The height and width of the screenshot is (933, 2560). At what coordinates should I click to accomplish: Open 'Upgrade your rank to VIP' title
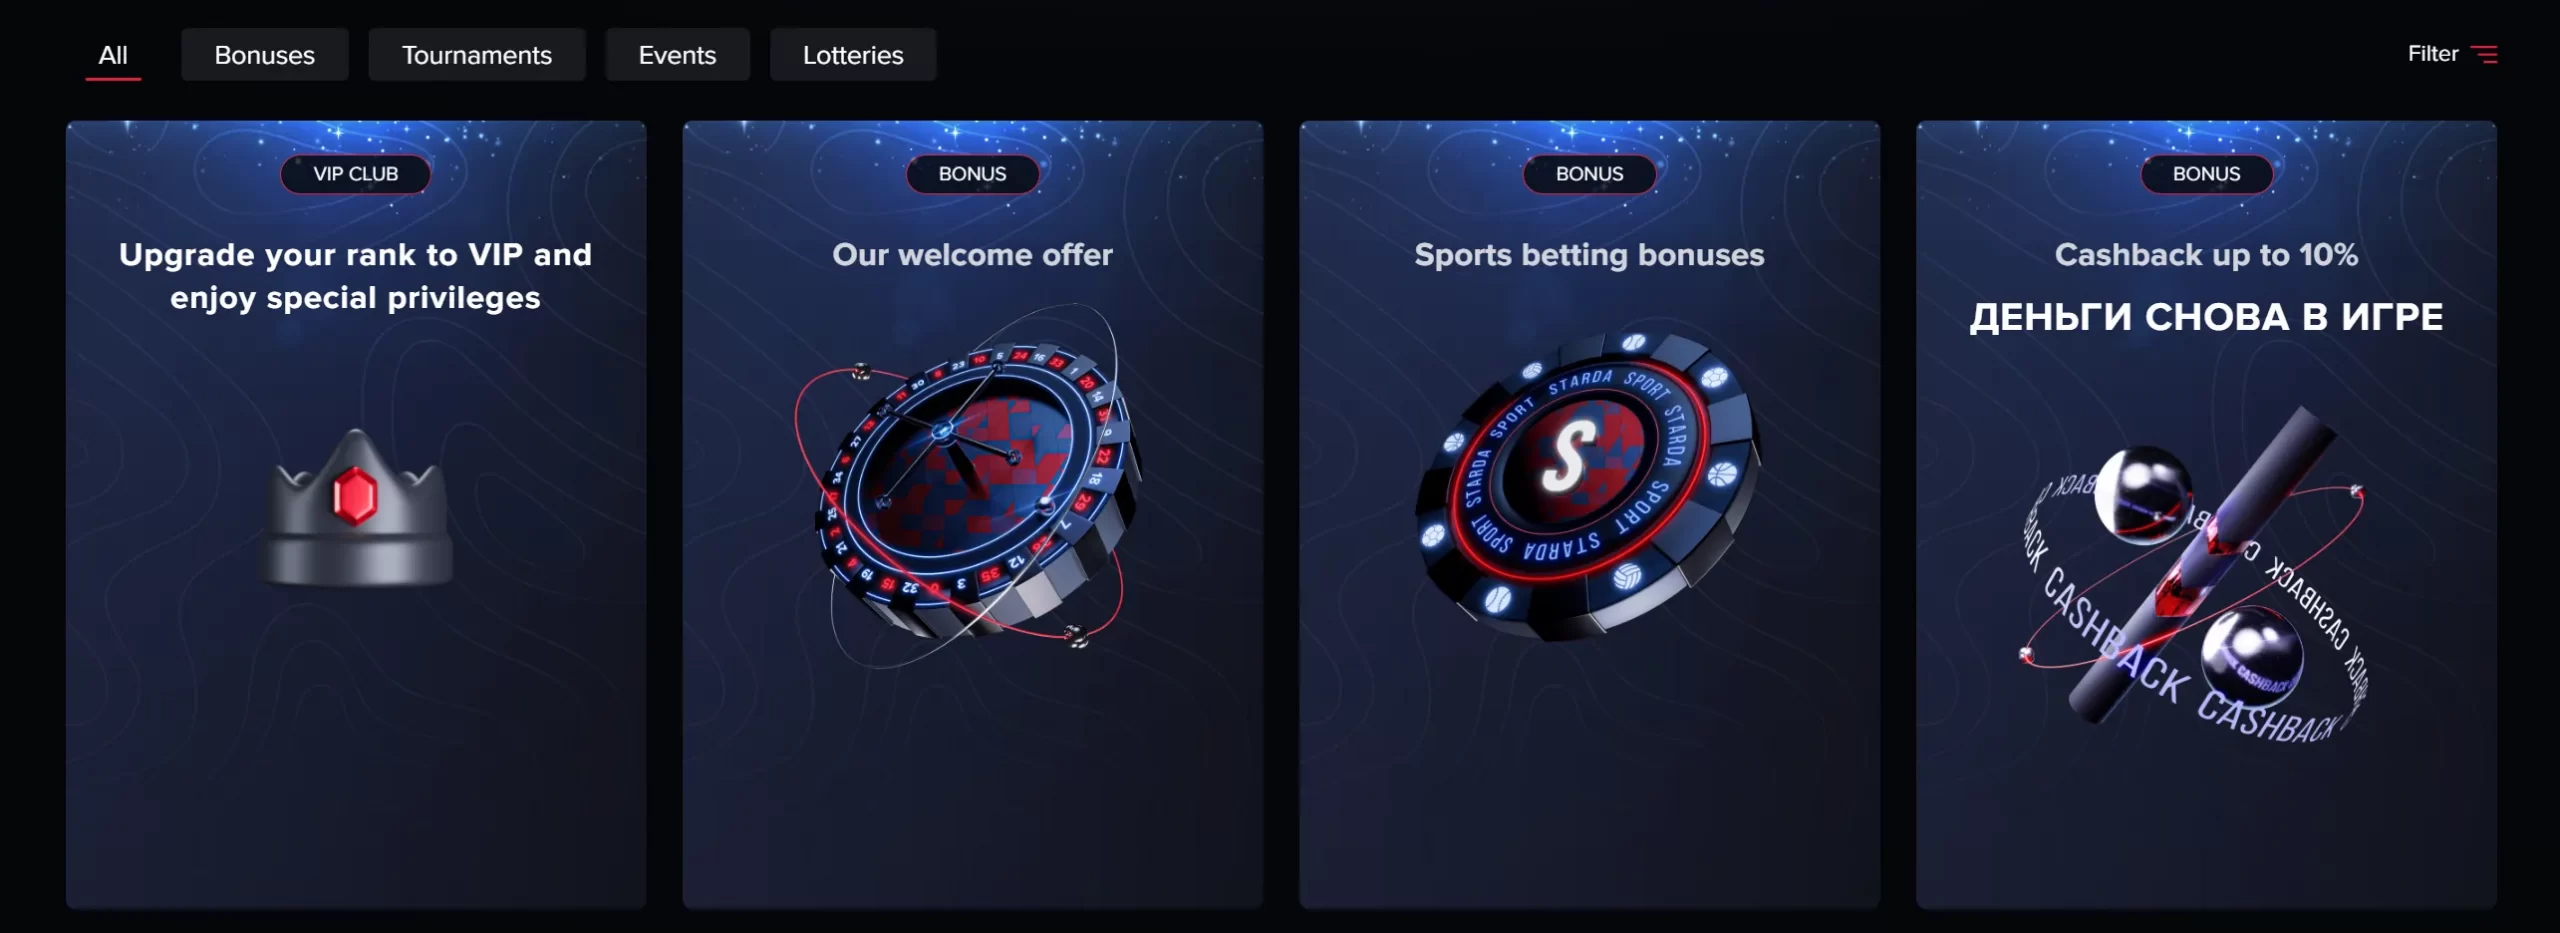coord(356,276)
